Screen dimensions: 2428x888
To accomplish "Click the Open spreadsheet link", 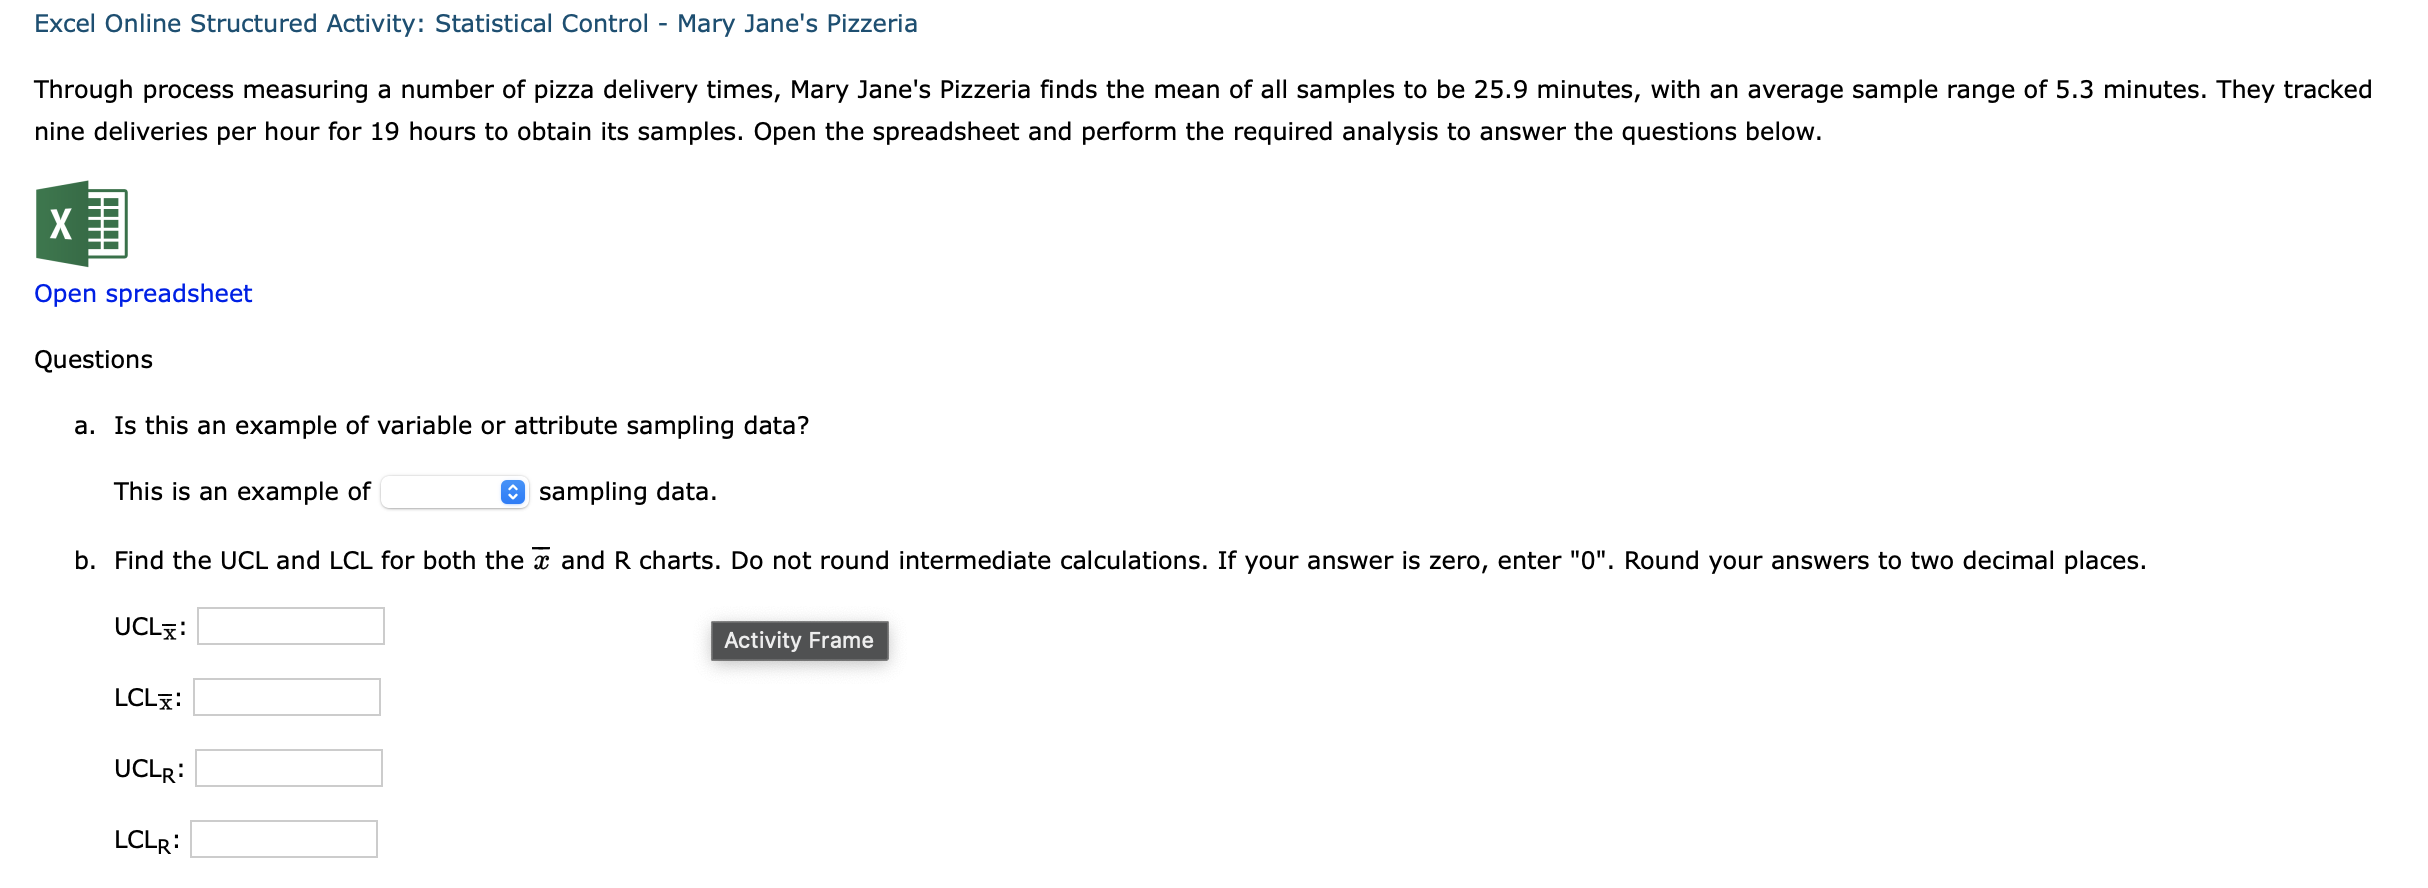I will [x=142, y=293].
